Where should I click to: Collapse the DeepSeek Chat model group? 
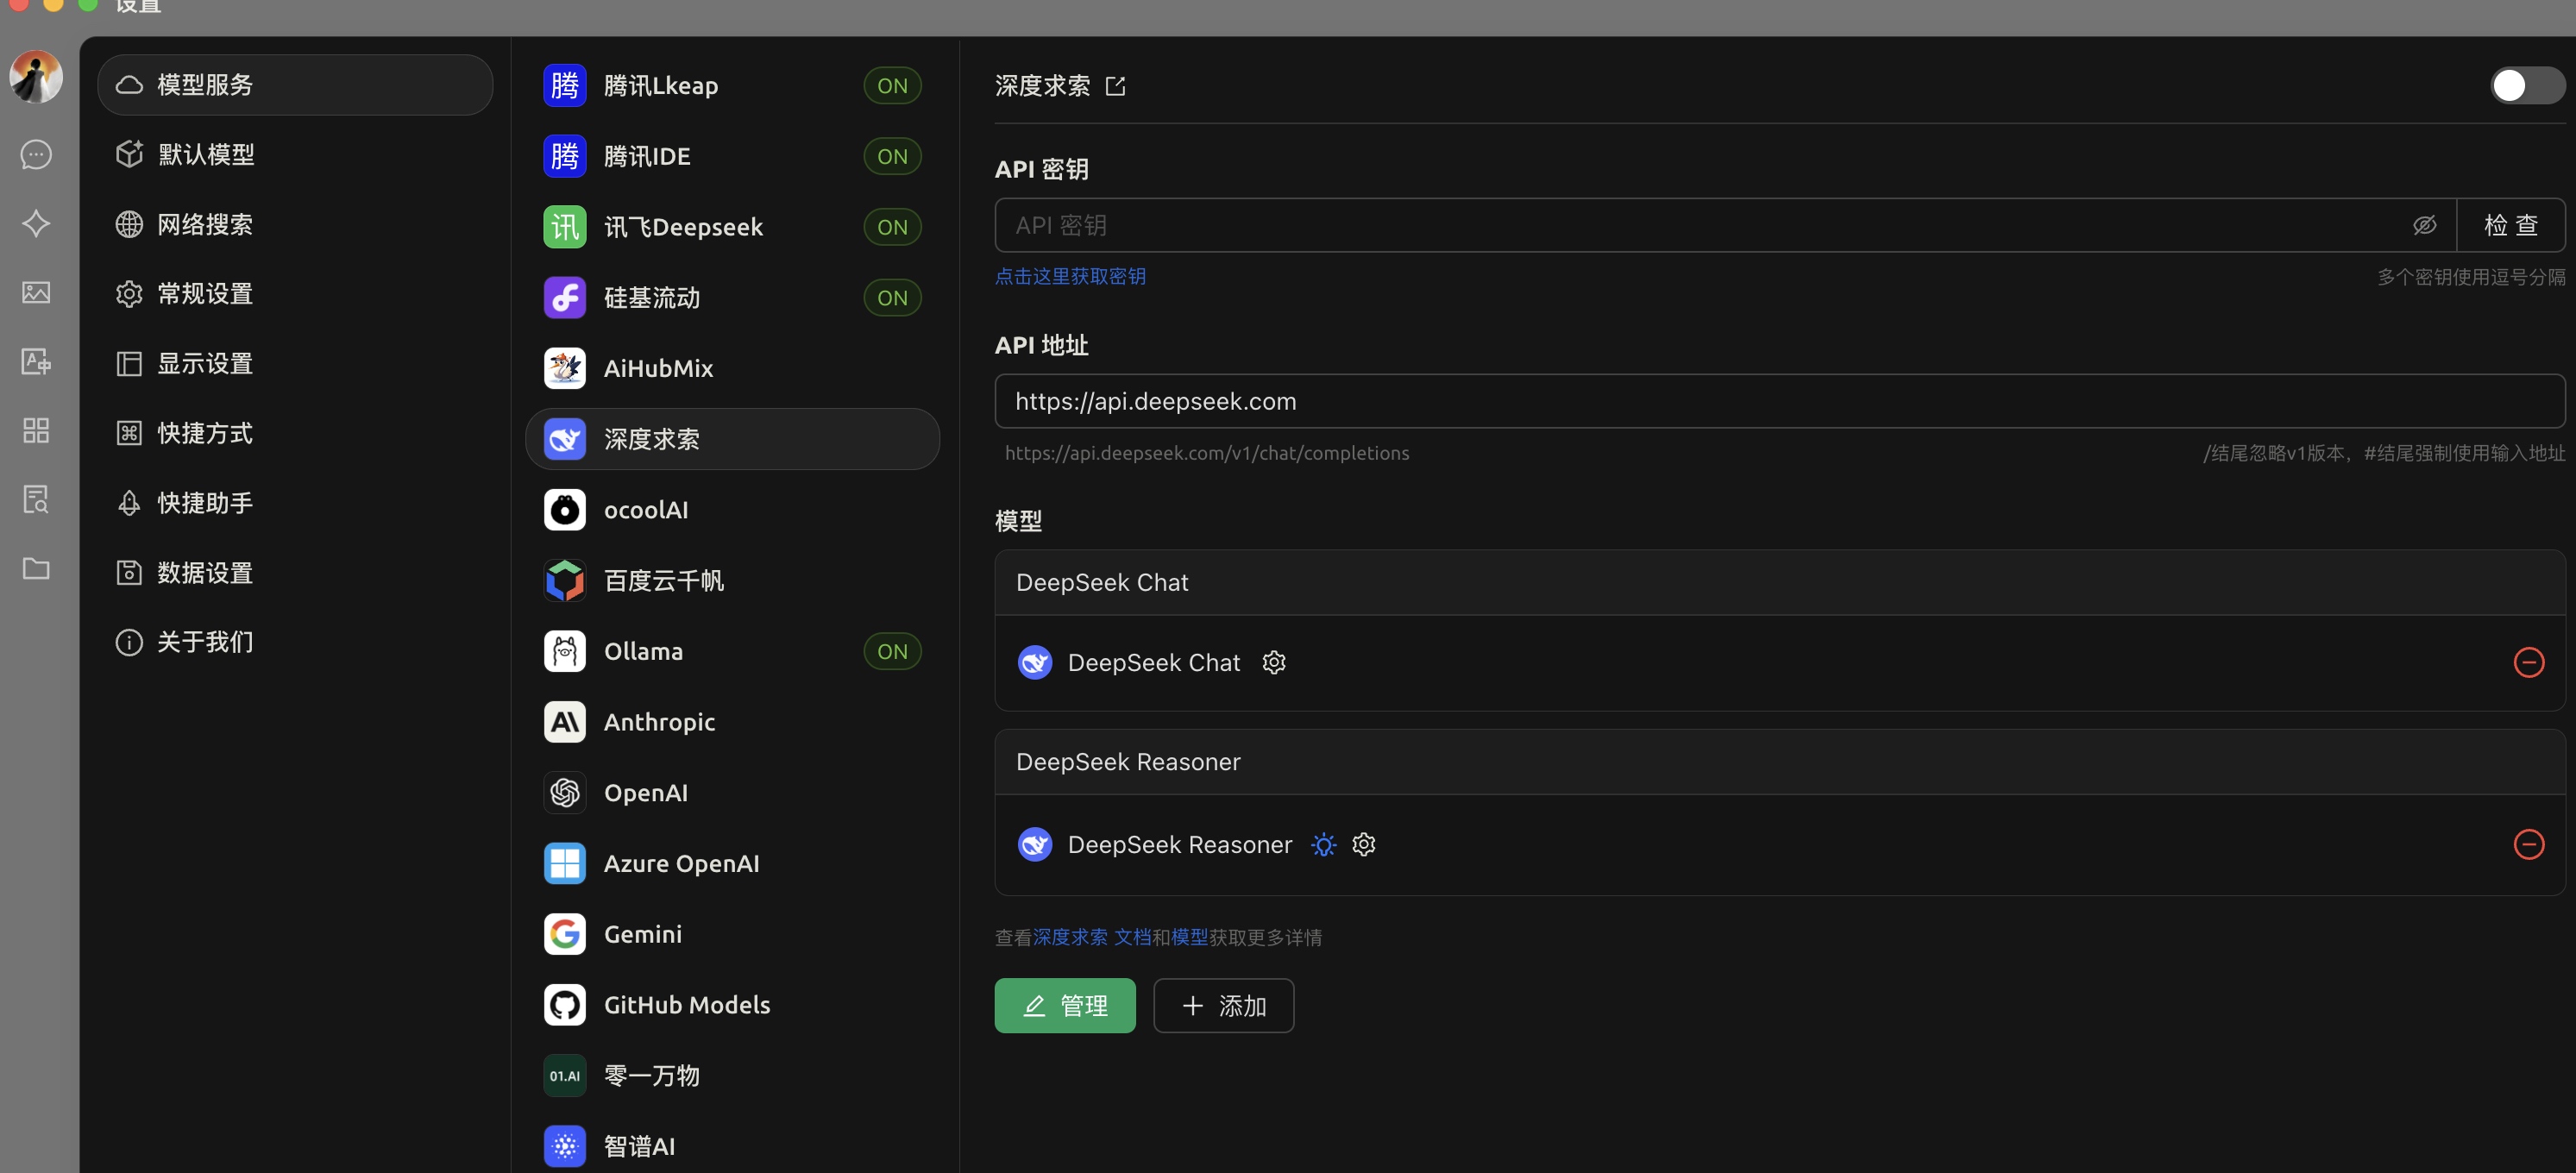1779,582
